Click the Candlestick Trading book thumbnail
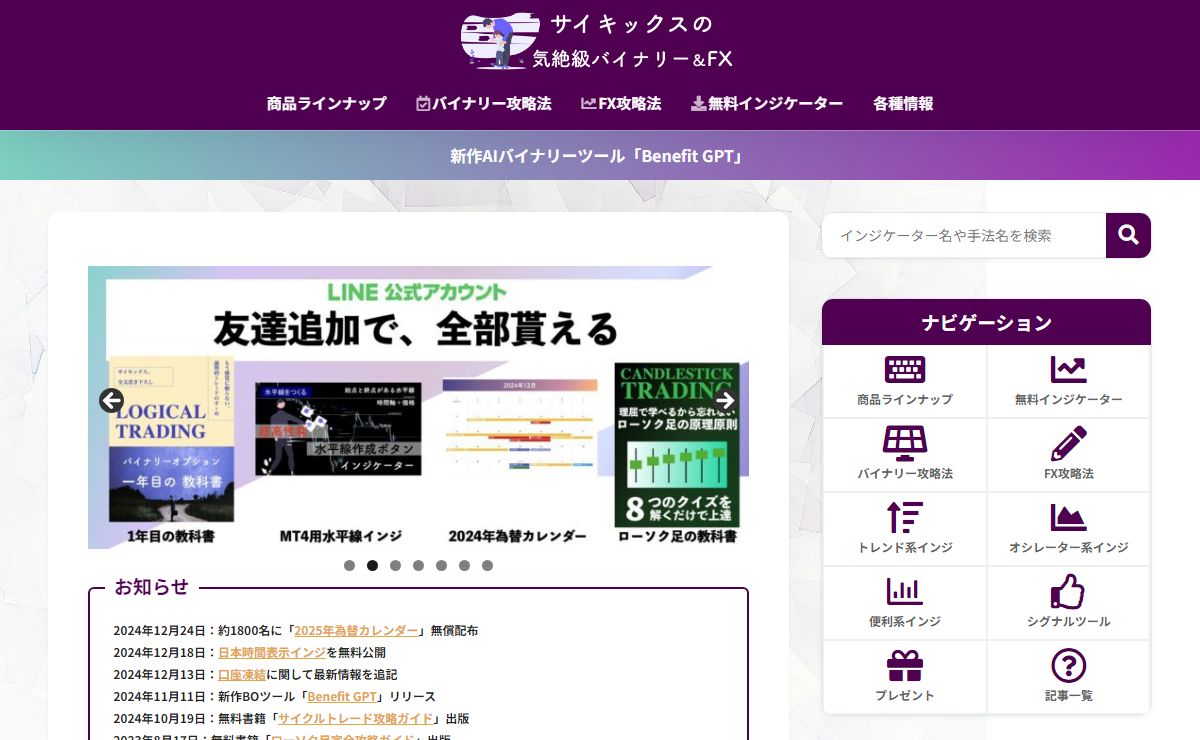 pos(677,444)
